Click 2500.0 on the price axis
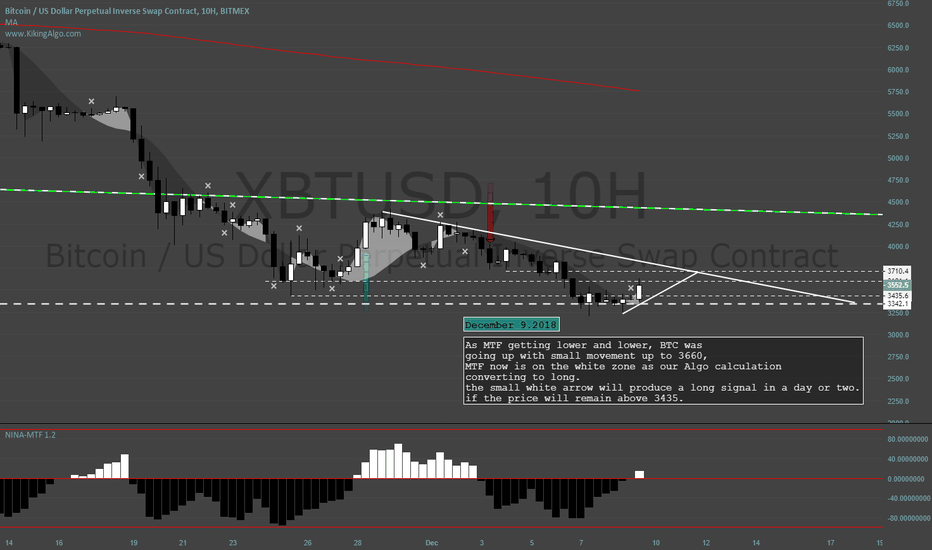Screen dimensions: 932x550 (898, 379)
